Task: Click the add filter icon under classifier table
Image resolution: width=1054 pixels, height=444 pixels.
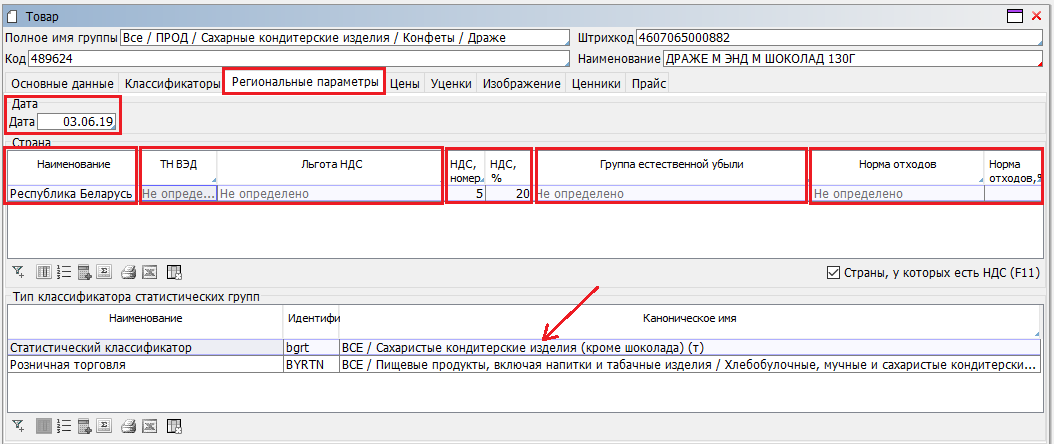Action: (x=17, y=426)
